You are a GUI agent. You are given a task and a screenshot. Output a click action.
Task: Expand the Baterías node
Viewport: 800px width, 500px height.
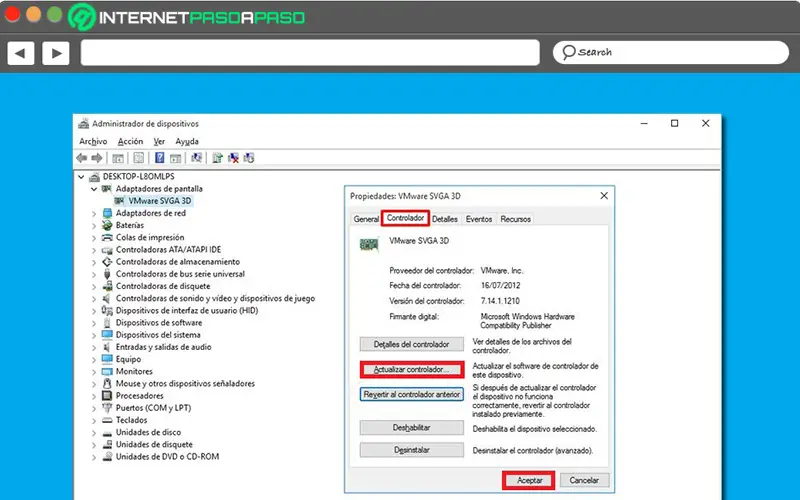tap(94, 226)
